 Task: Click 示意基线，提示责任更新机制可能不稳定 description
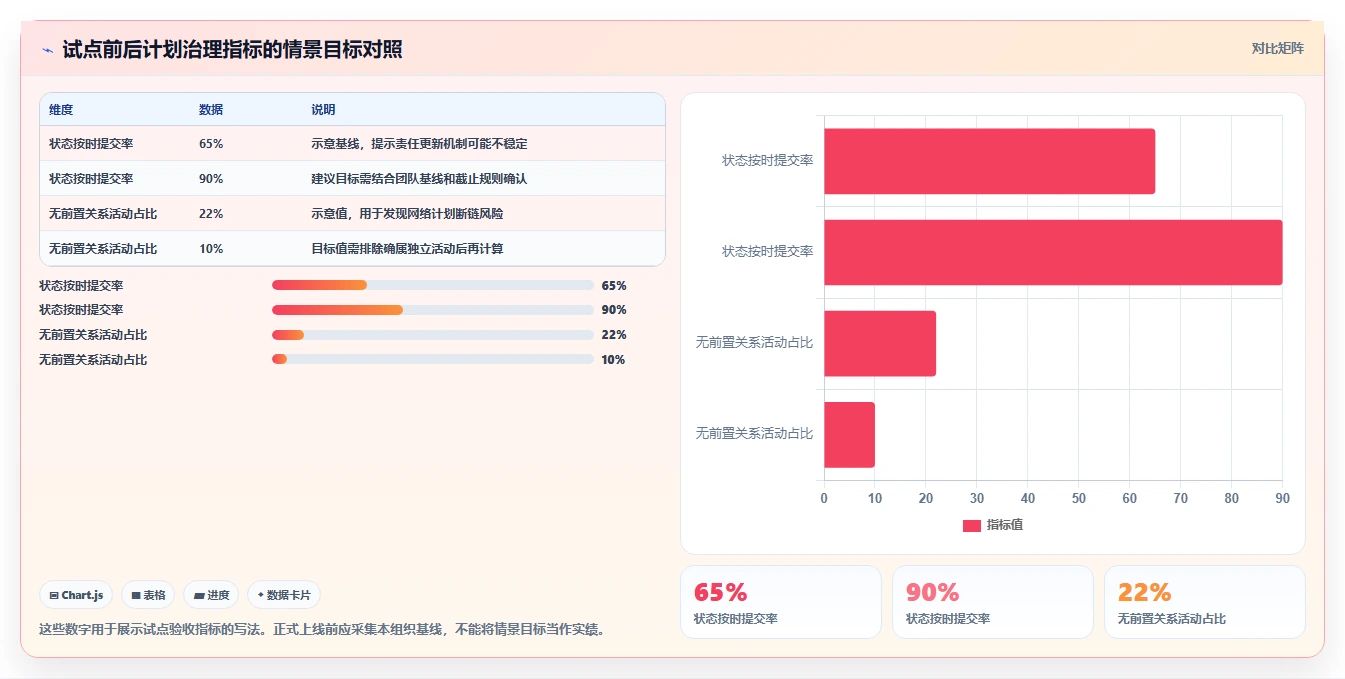tap(419, 144)
